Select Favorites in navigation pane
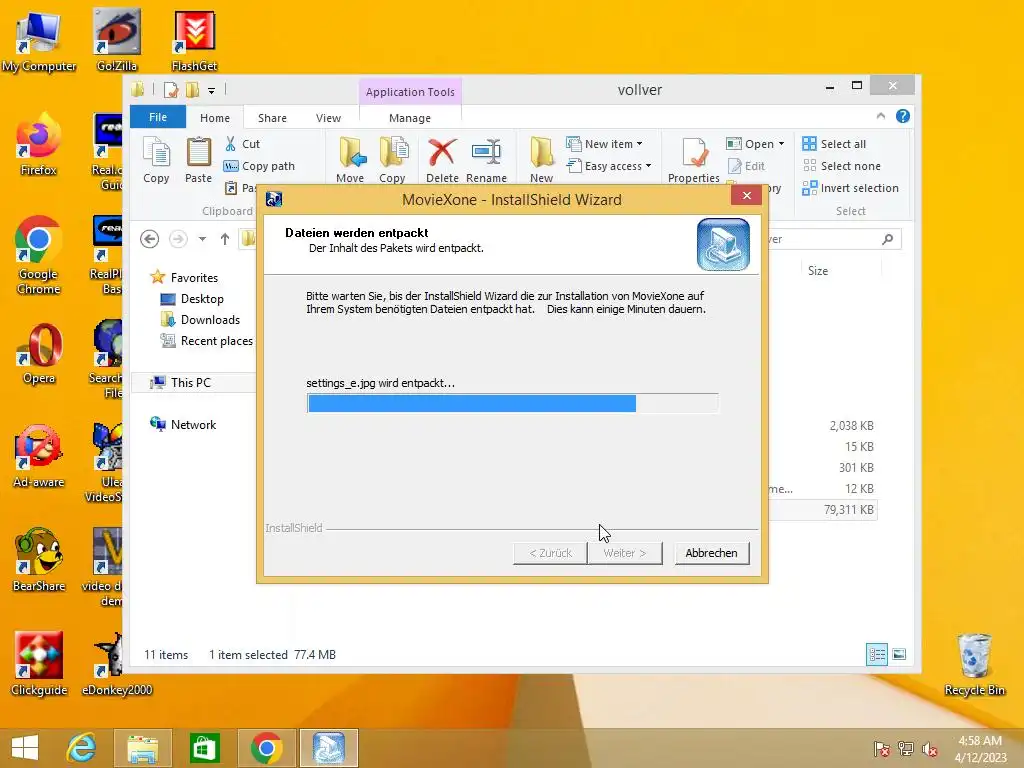This screenshot has width=1024, height=768. pos(184,278)
